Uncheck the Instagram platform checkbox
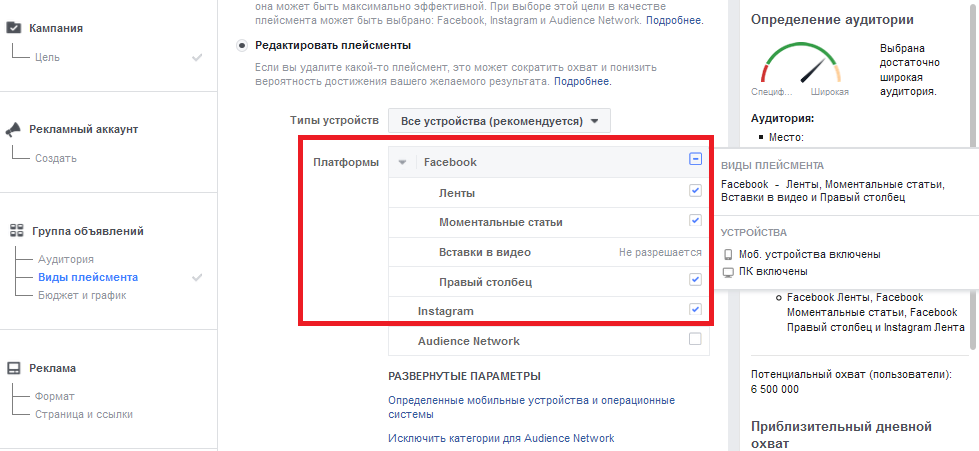 coord(695,309)
